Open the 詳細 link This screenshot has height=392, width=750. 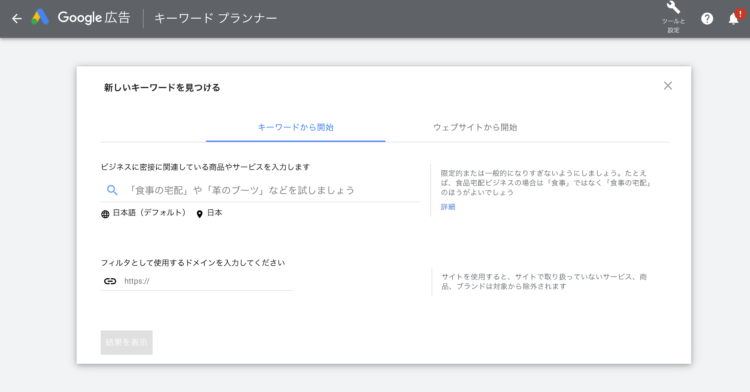coord(448,207)
